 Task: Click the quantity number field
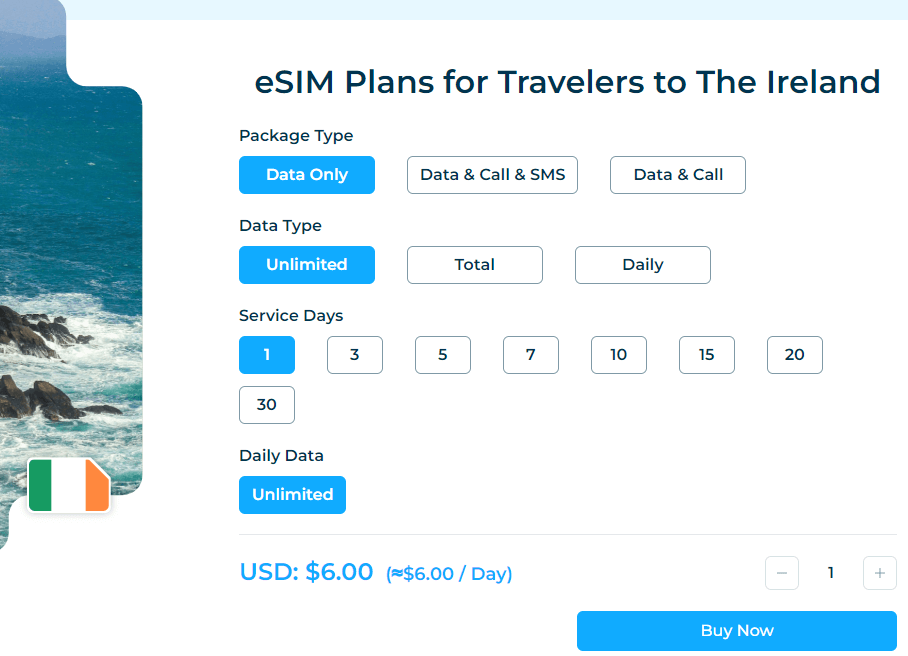(831, 573)
